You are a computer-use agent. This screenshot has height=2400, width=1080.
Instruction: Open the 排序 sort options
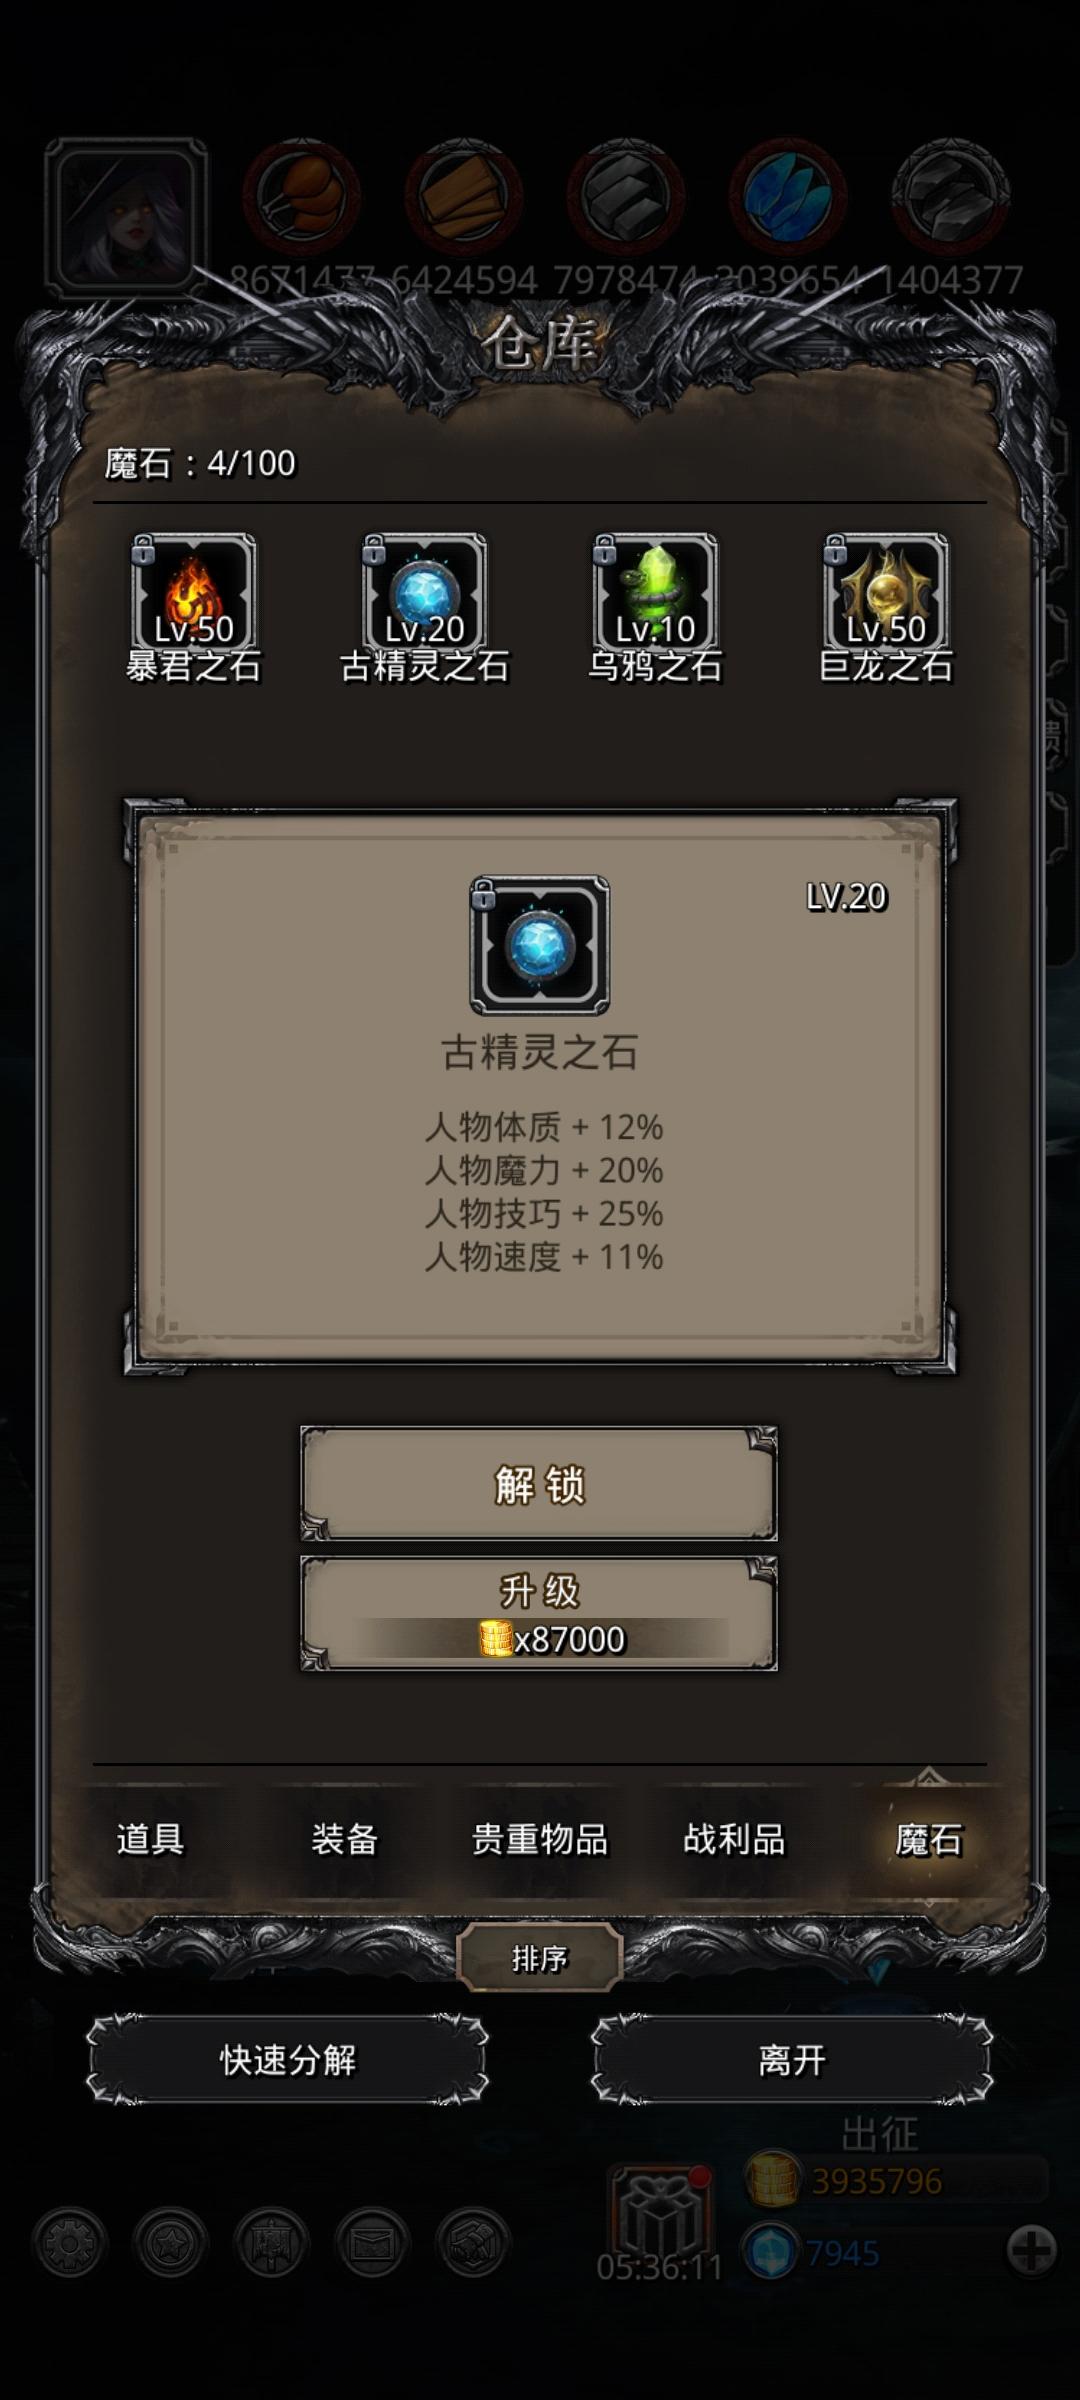[540, 1958]
